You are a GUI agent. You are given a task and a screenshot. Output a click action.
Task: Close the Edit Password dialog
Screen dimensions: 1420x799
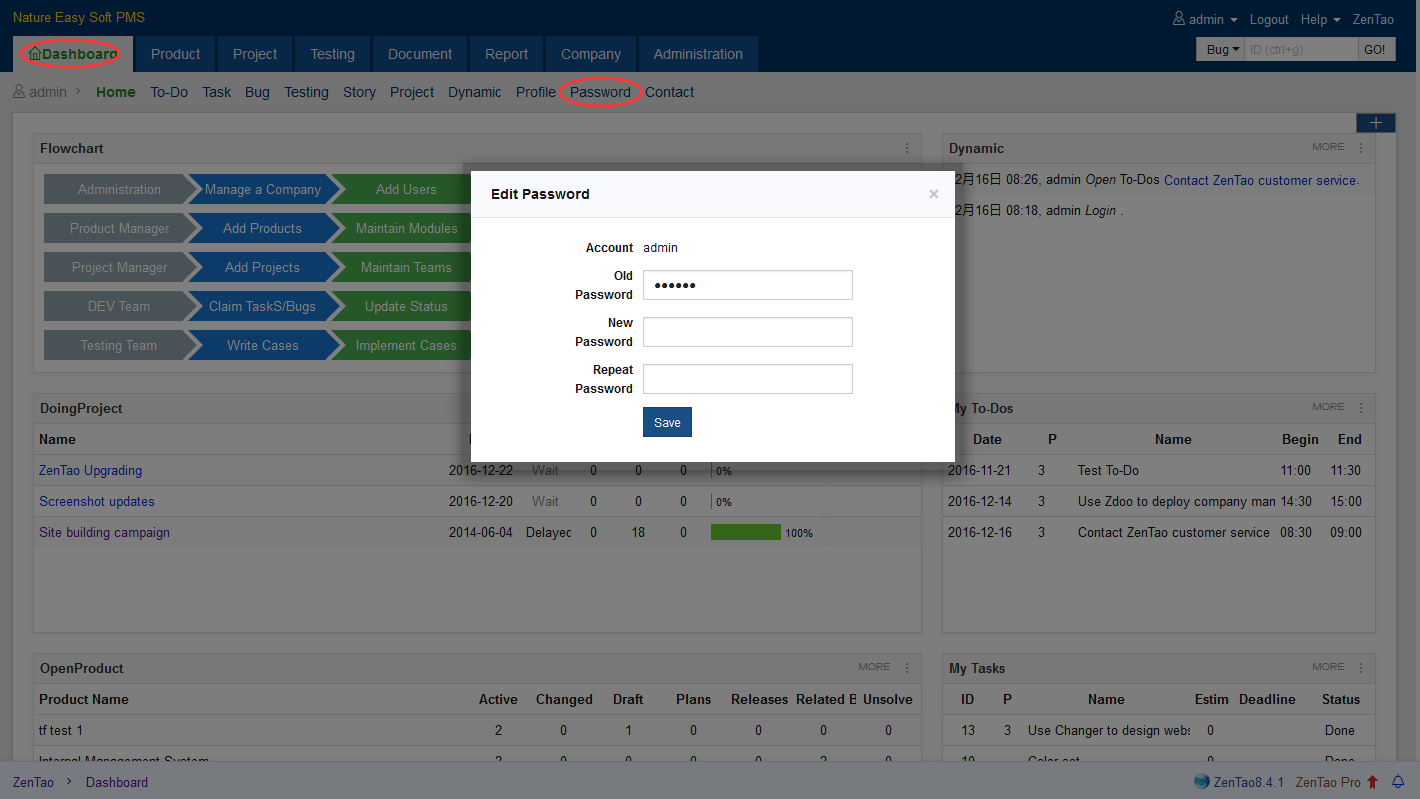933,194
